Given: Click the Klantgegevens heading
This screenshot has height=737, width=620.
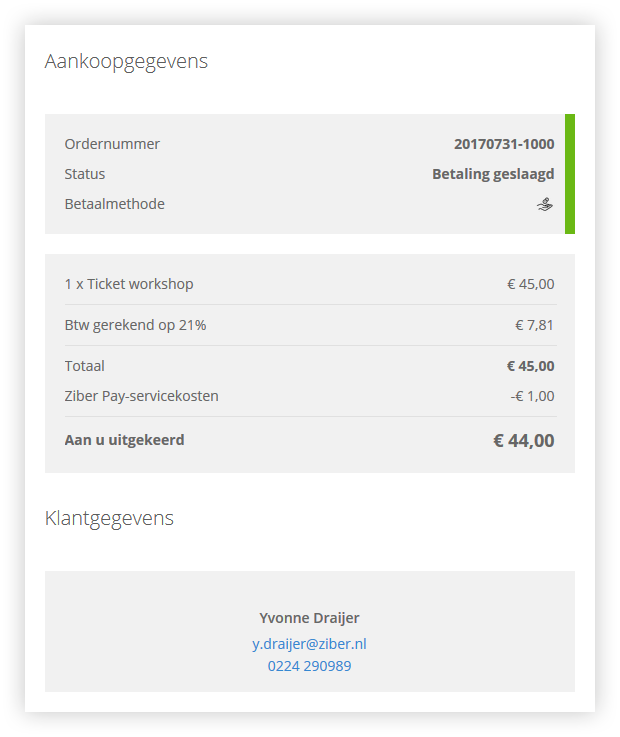Looking at the screenshot, I should (x=109, y=518).
